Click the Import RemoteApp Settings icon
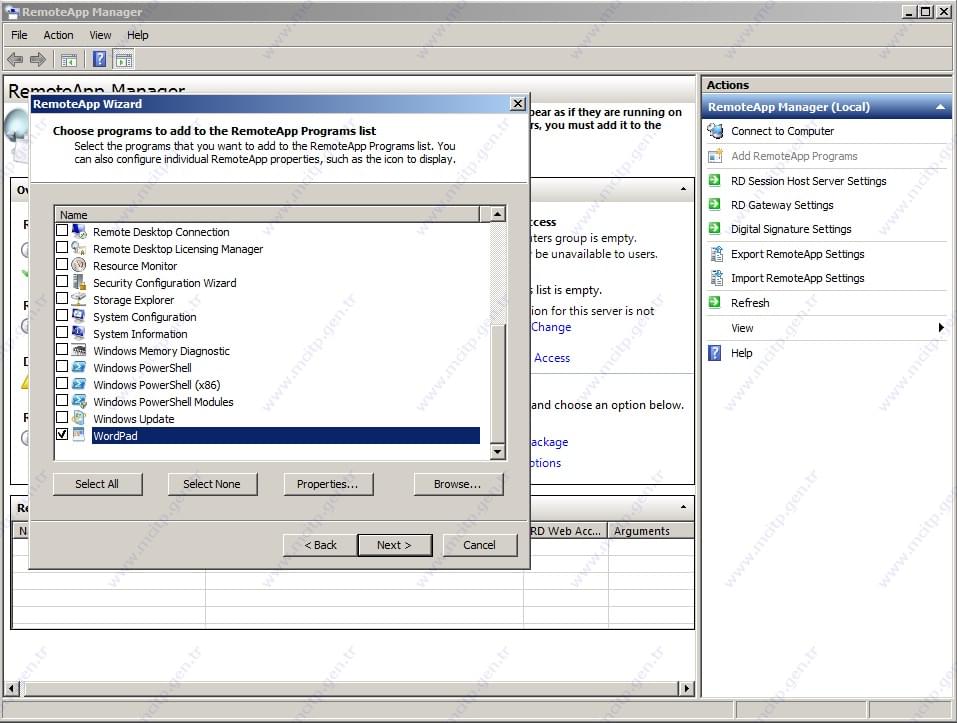Viewport: 957px width, 723px height. [717, 278]
